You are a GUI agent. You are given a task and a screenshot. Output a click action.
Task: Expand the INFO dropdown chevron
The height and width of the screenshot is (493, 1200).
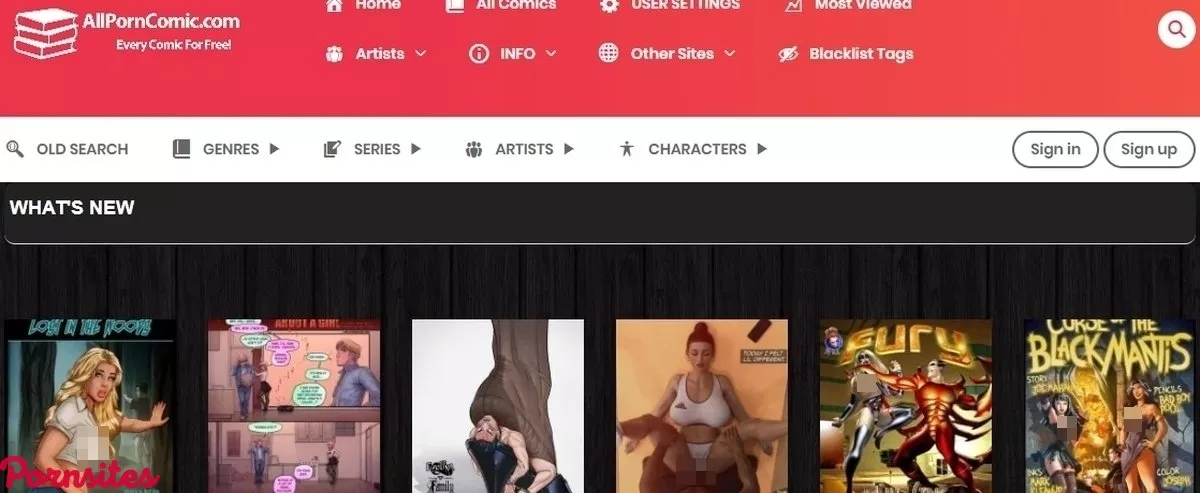(551, 54)
